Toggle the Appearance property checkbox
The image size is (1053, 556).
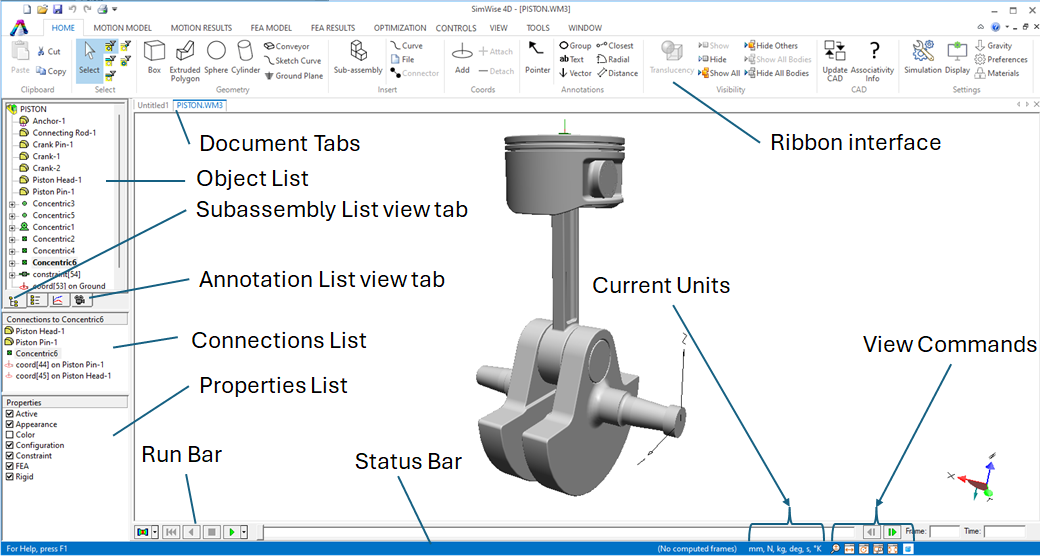pyautogui.click(x=9, y=424)
